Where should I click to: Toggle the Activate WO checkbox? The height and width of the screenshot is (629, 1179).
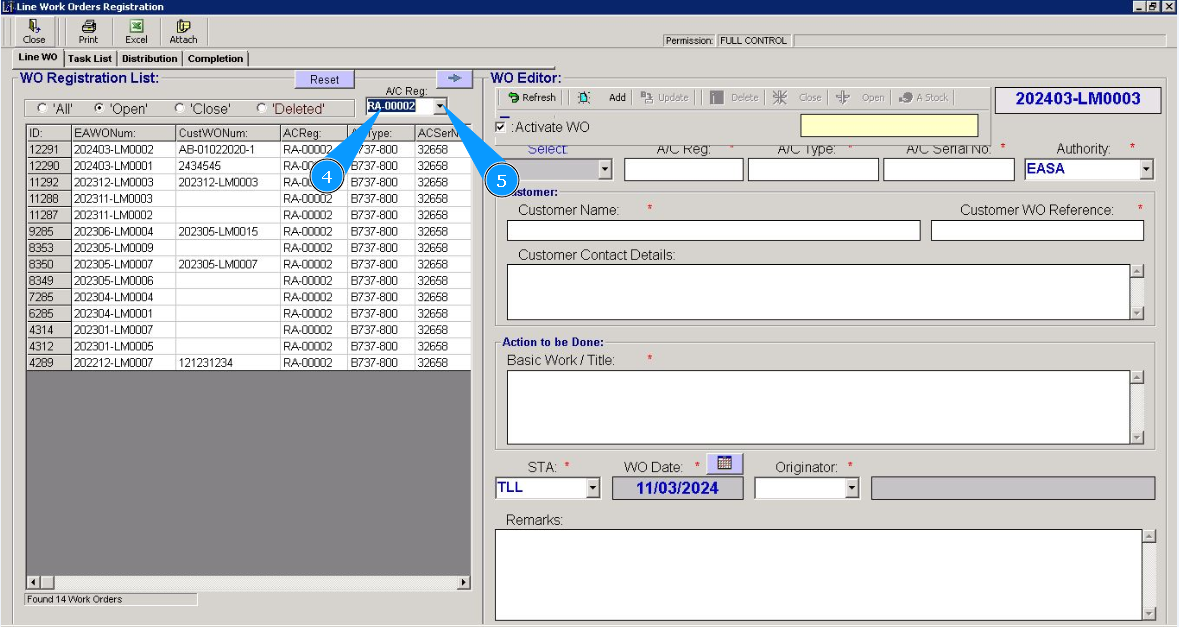coord(501,127)
